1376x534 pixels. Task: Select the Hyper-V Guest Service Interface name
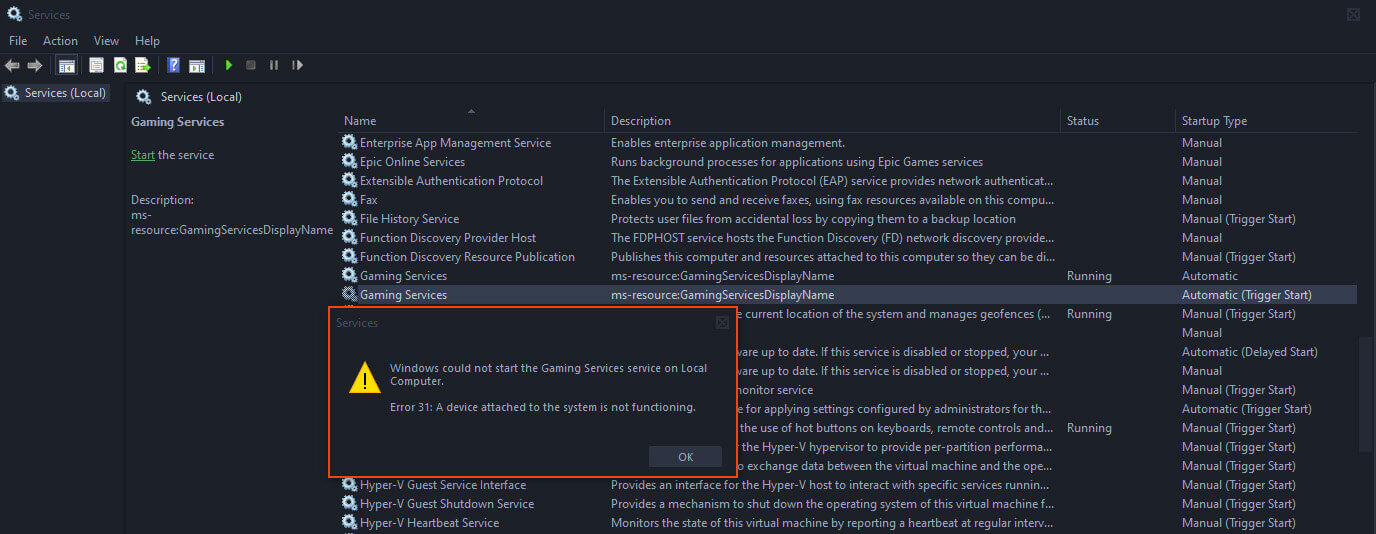pyautogui.click(x=443, y=485)
